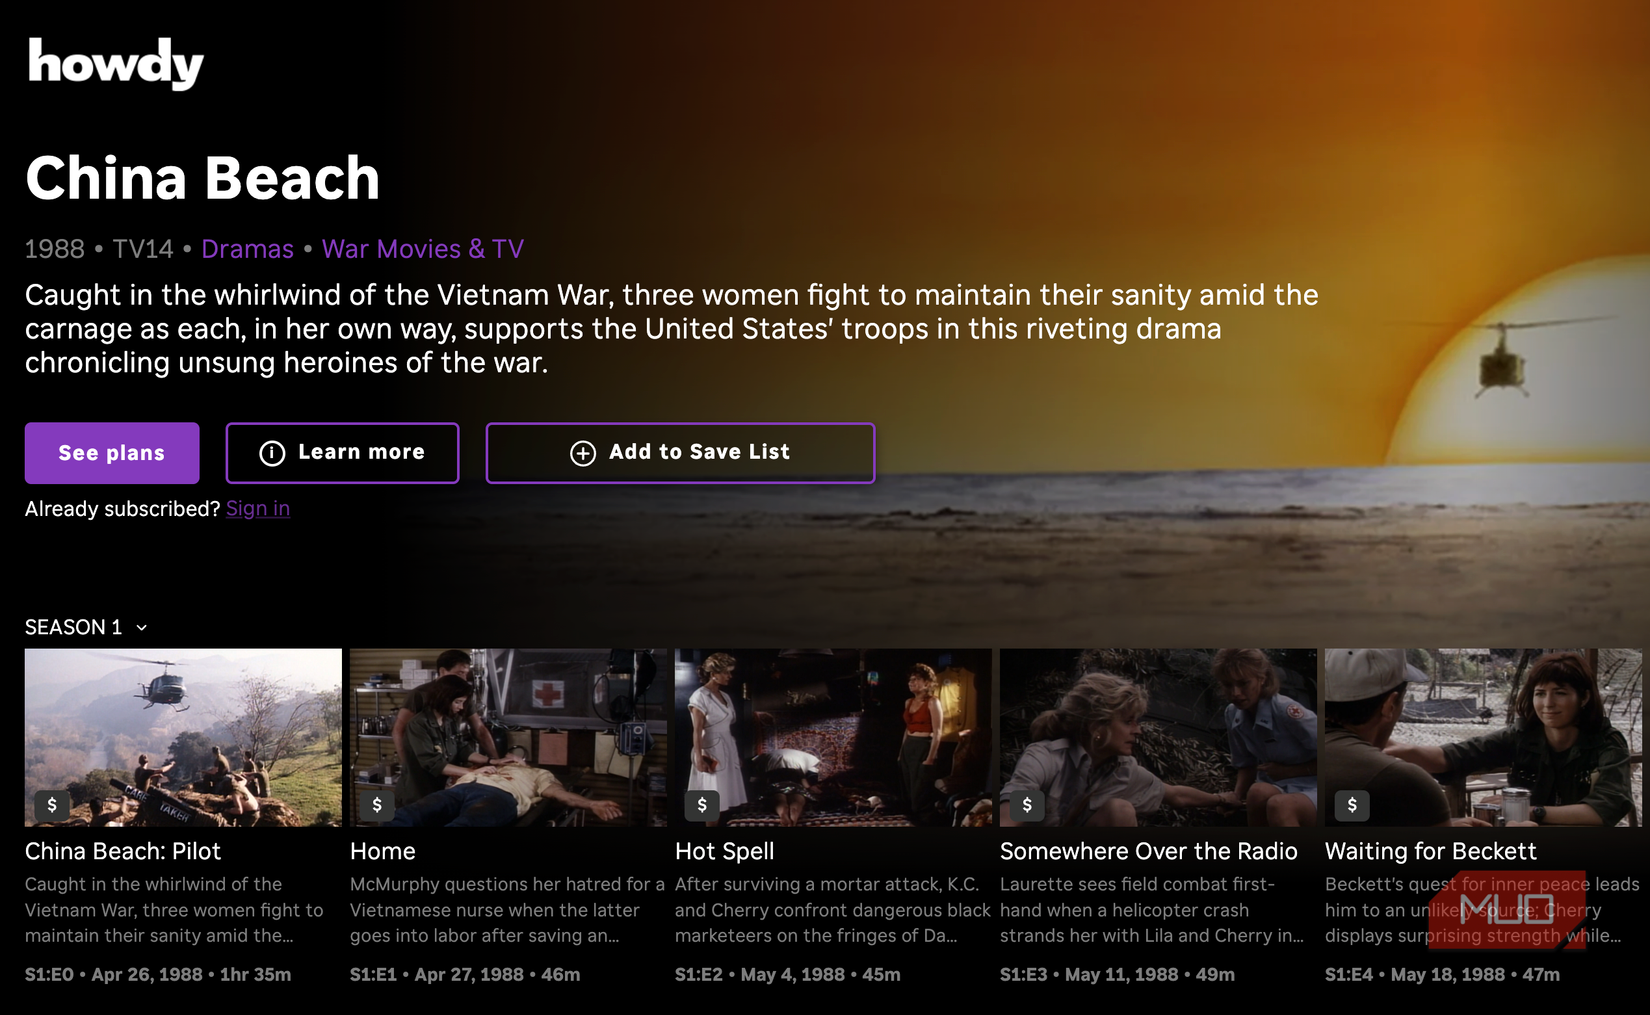Viewport: 1650px width, 1015px height.
Task: Click dollar badge on Hot Spell thumbnail
Action: 702,804
